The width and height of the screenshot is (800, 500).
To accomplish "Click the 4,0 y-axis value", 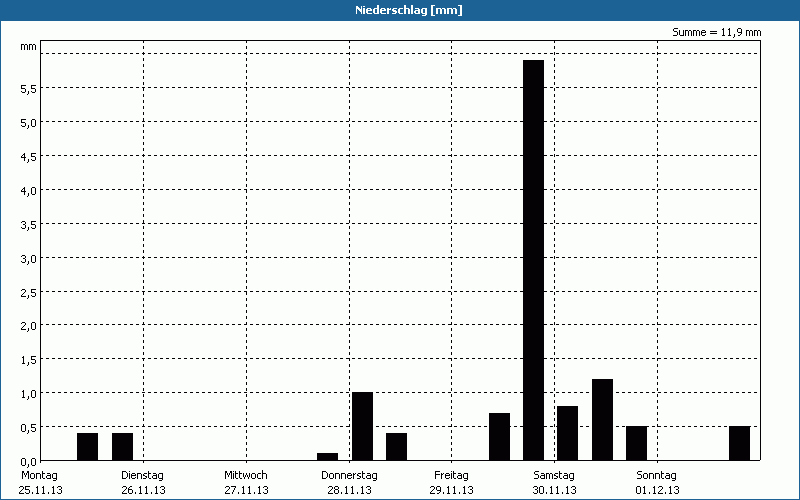I will tap(28, 191).
